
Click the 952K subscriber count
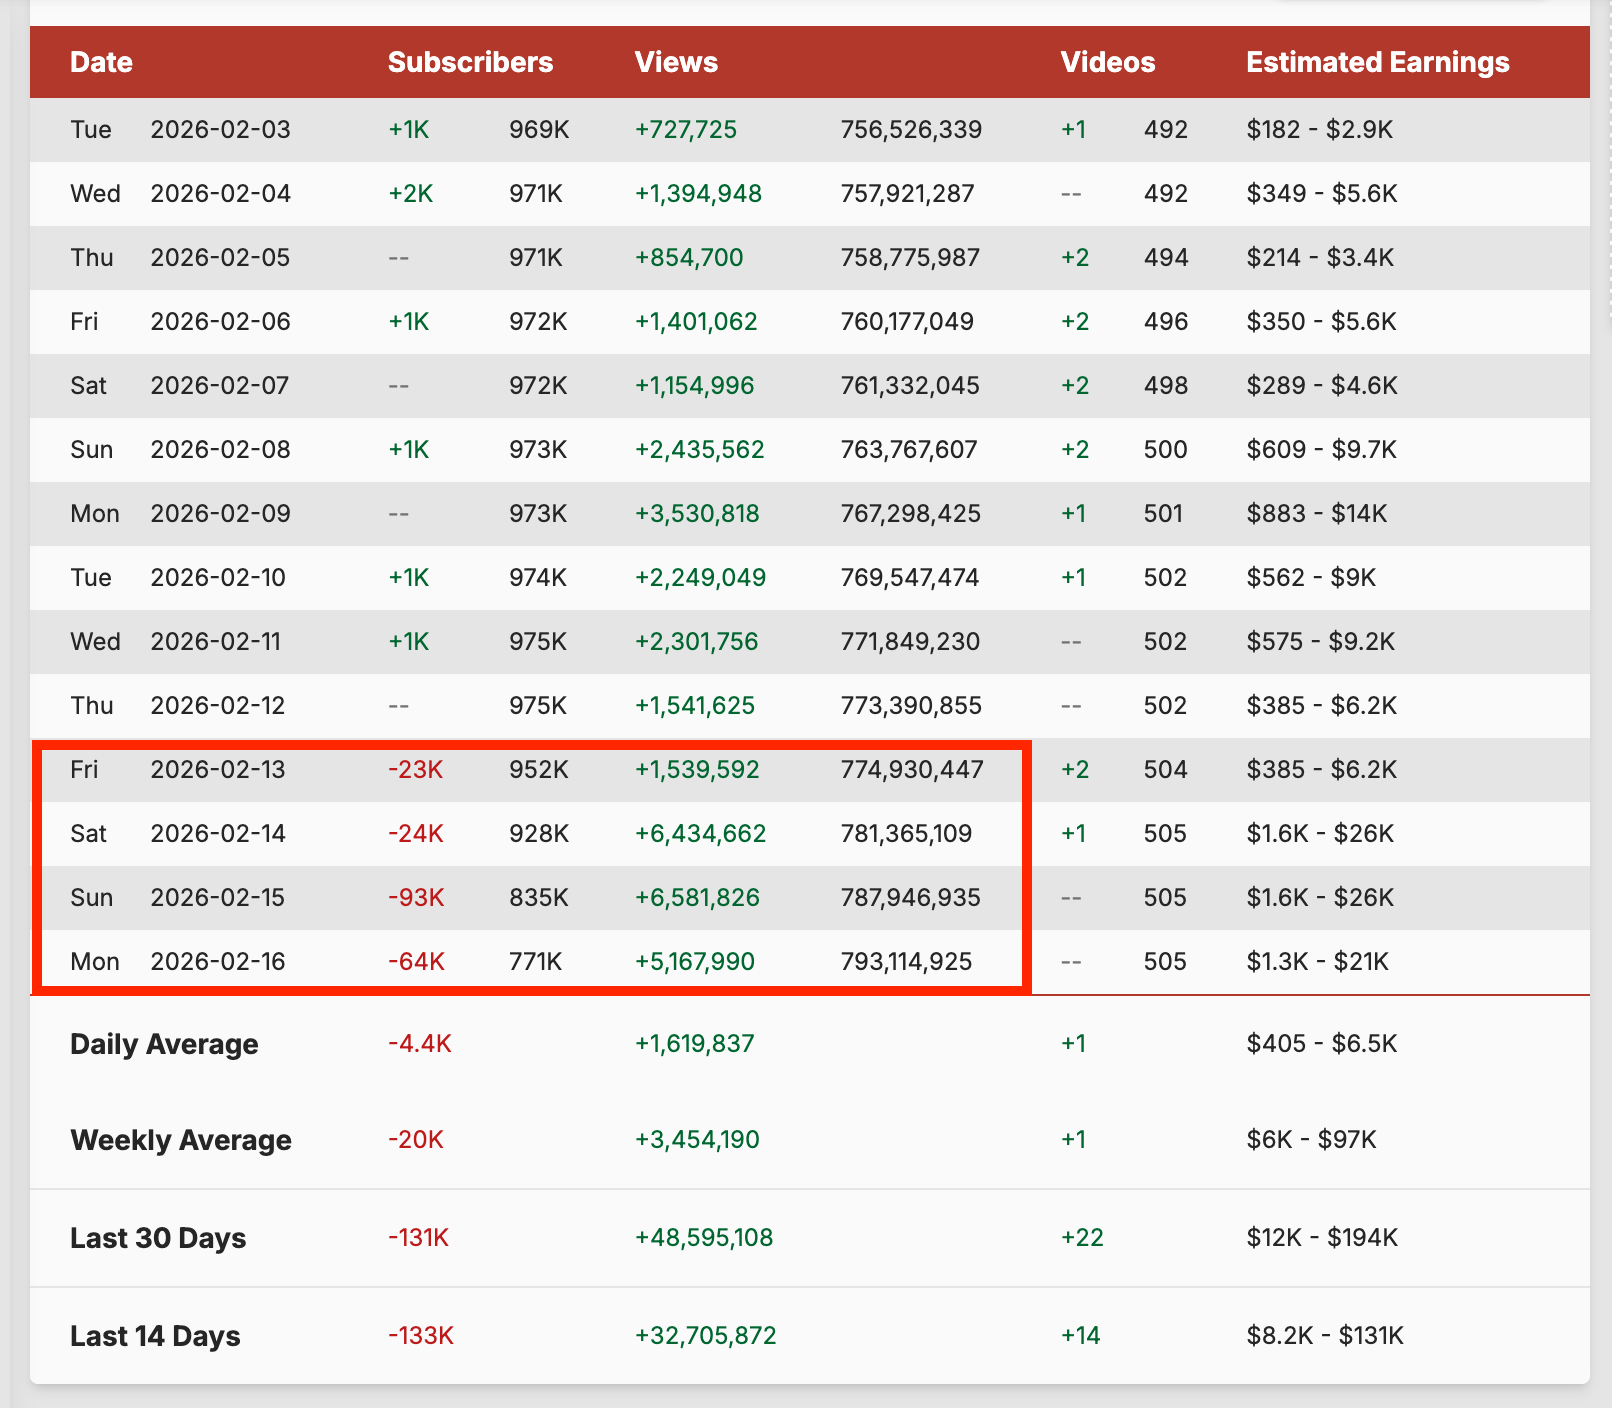pos(538,770)
